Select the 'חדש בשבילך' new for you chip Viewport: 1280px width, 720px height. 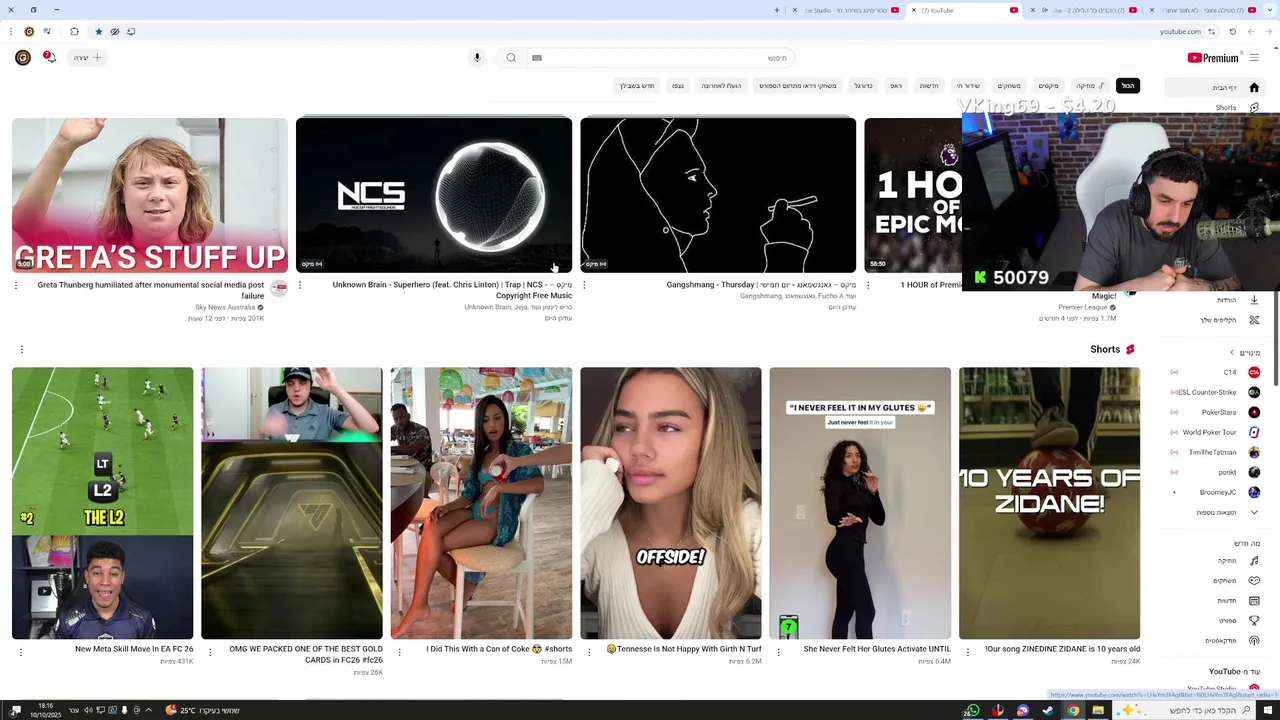point(637,86)
